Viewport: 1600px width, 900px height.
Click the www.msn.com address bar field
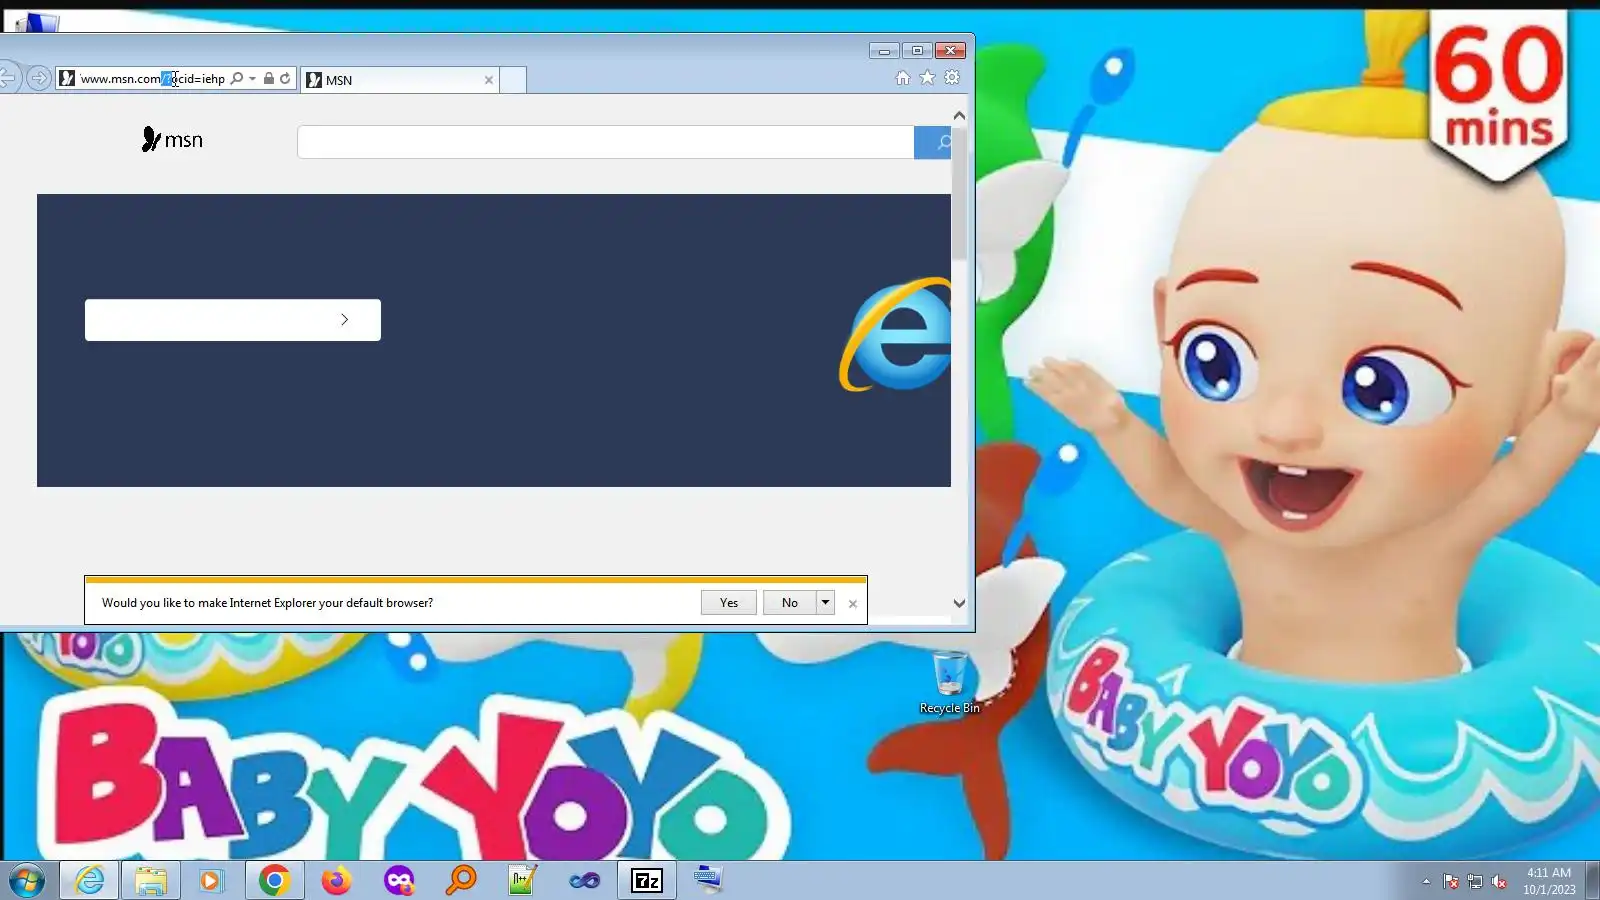(x=152, y=78)
